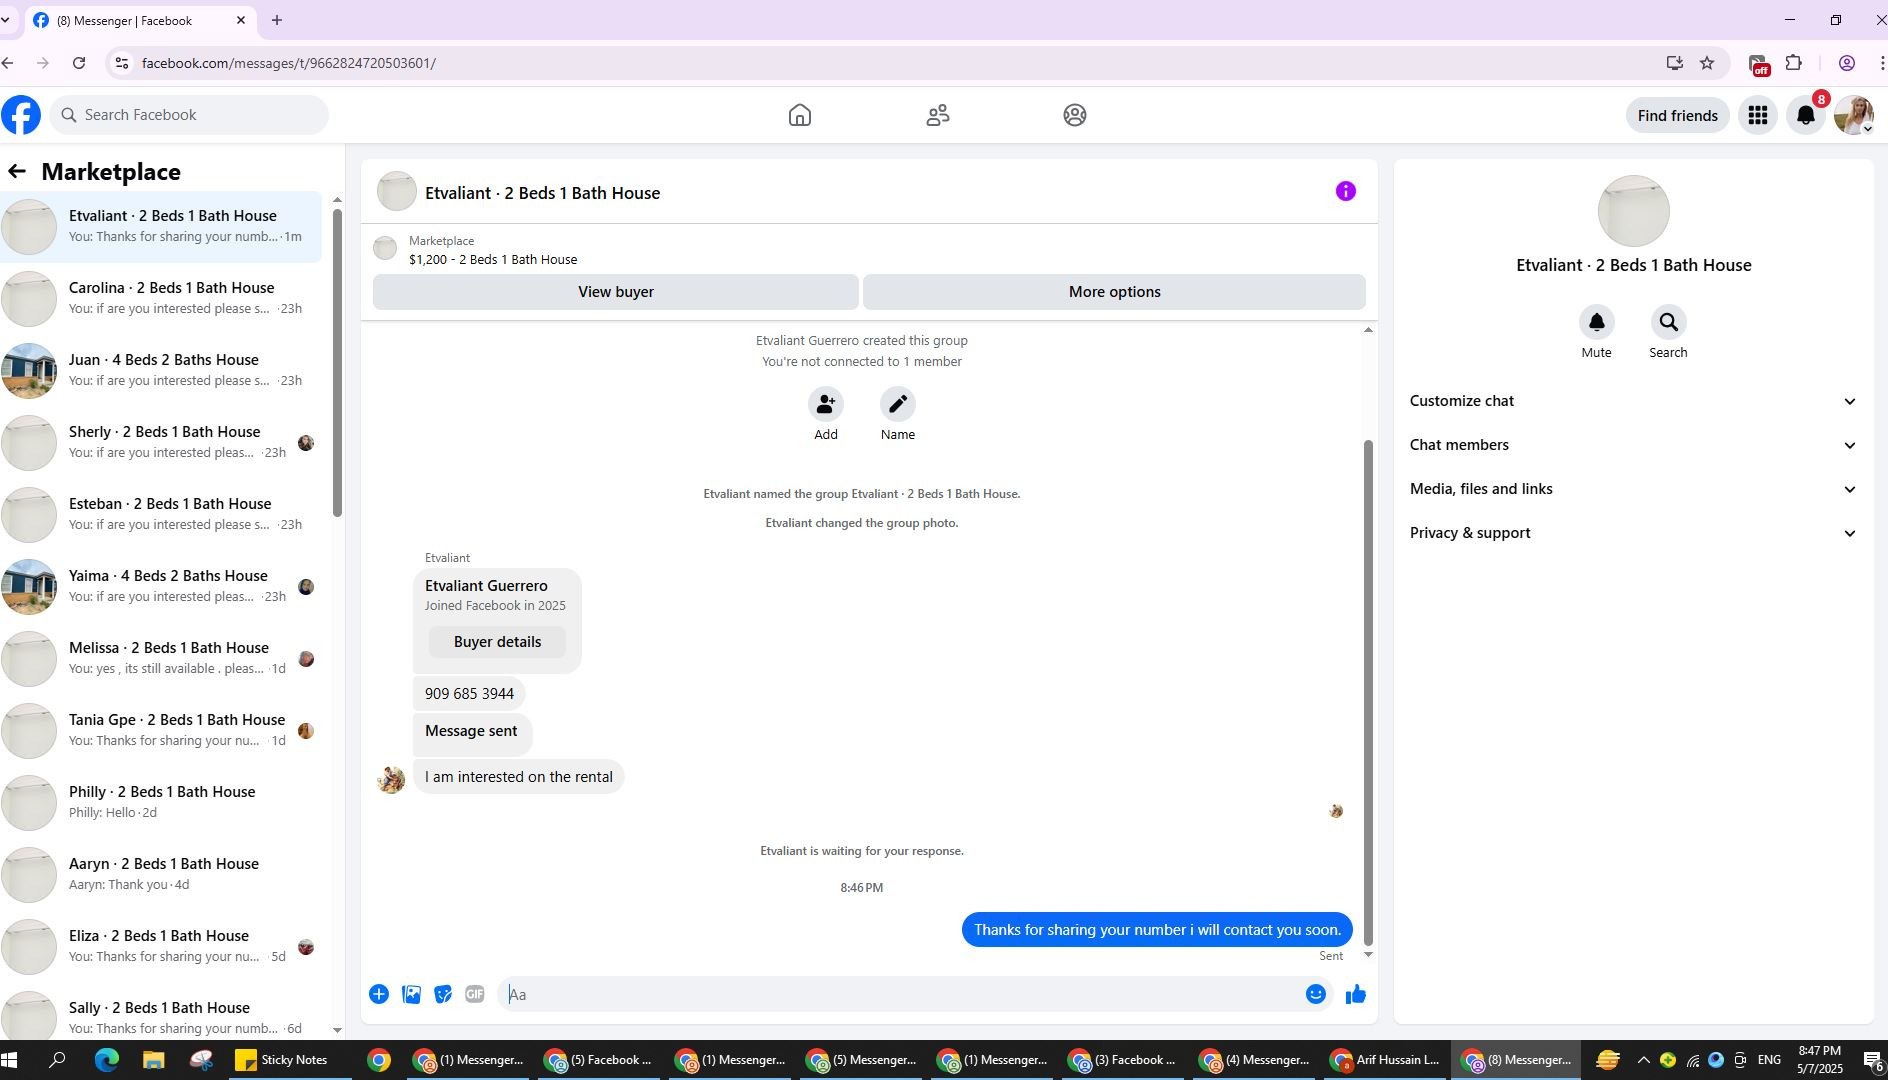Open Windows search on the taskbar

coord(58,1060)
